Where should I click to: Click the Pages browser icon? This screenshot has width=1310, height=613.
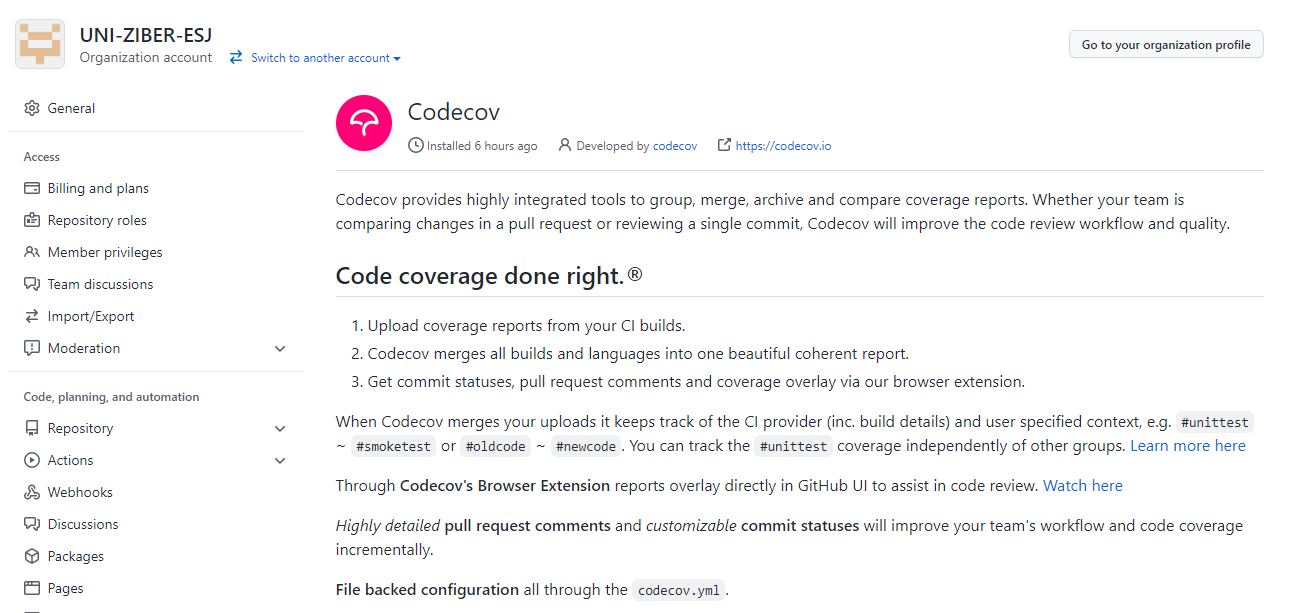[x=32, y=588]
